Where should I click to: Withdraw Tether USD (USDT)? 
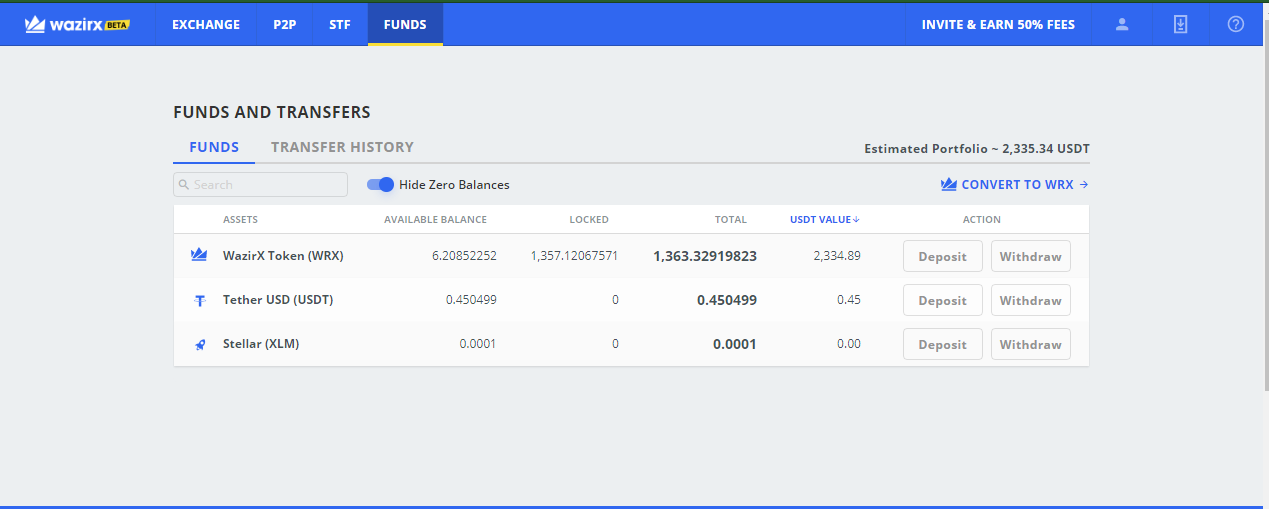point(1031,300)
